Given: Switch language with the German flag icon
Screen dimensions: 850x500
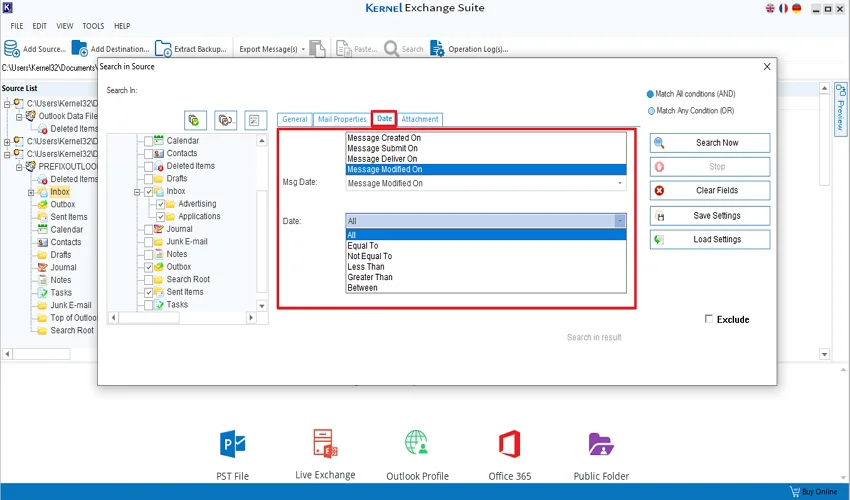Looking at the screenshot, I should click(x=796, y=8).
